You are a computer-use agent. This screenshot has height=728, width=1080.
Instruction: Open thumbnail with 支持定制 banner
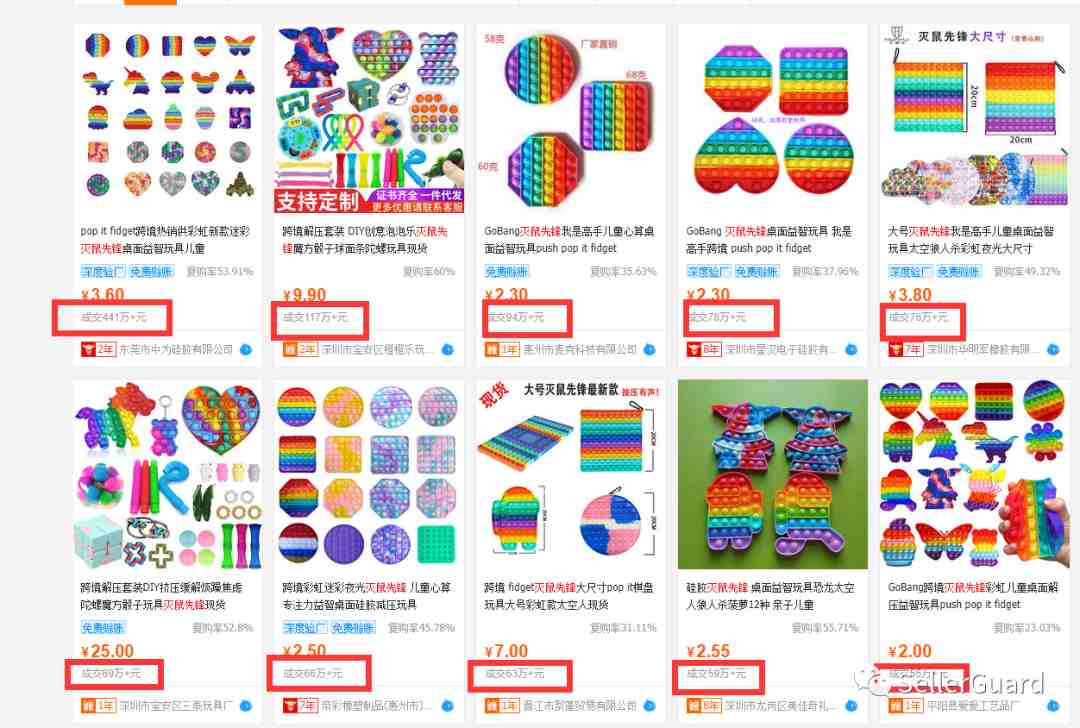coord(369,118)
